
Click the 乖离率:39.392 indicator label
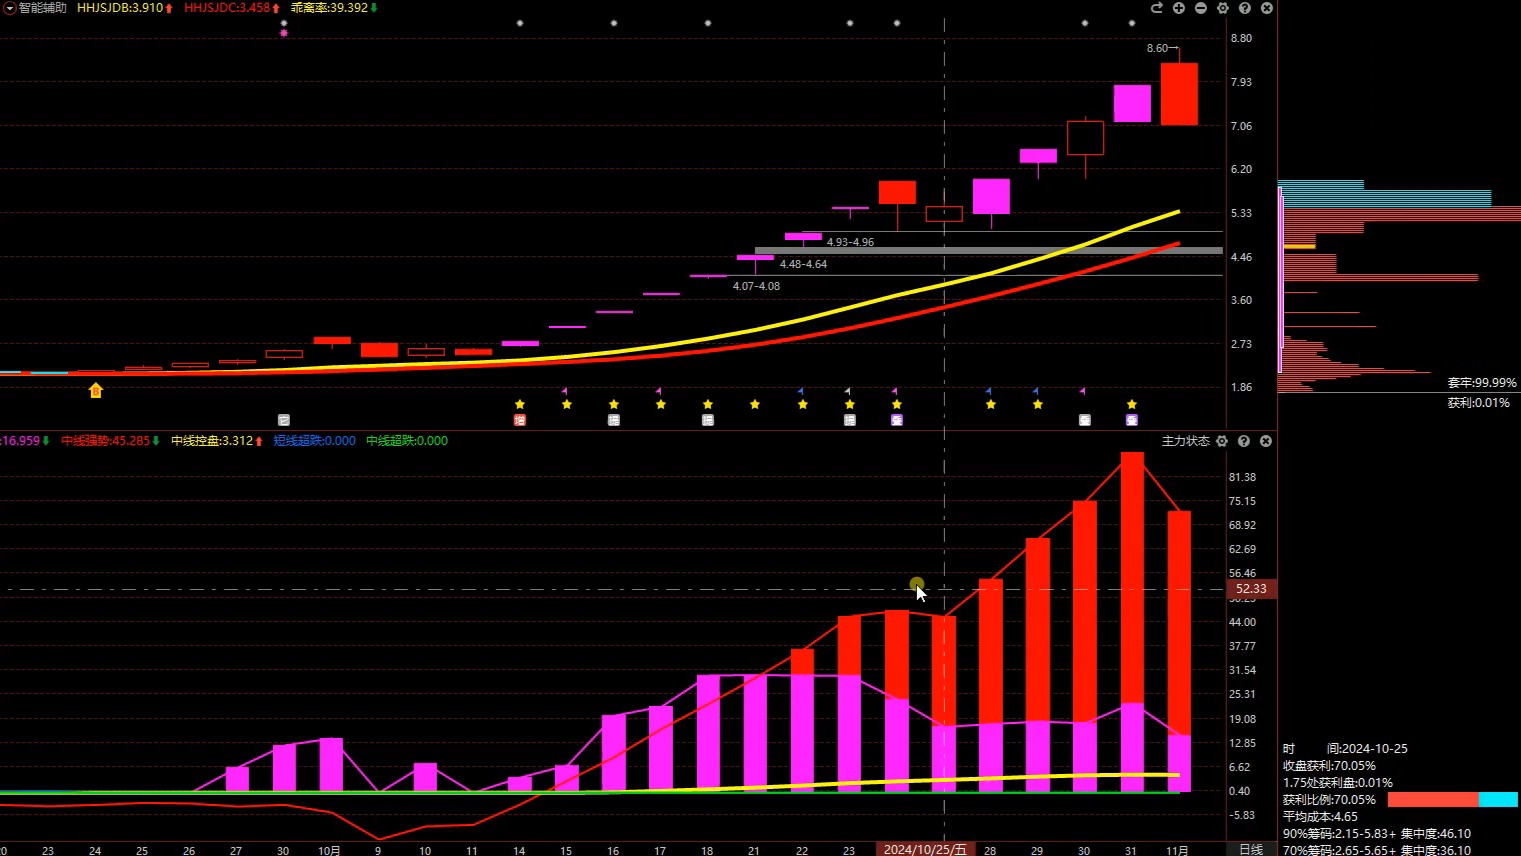click(x=329, y=8)
